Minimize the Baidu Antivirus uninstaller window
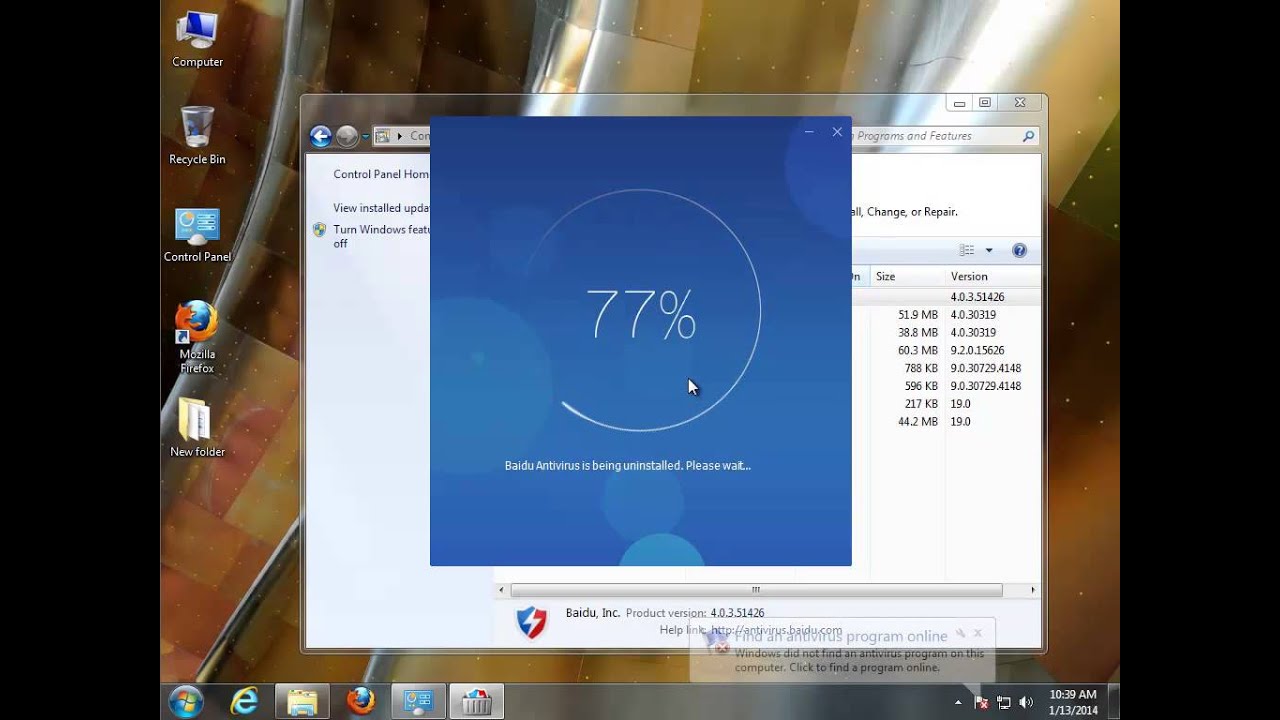1280x720 pixels. tap(809, 132)
